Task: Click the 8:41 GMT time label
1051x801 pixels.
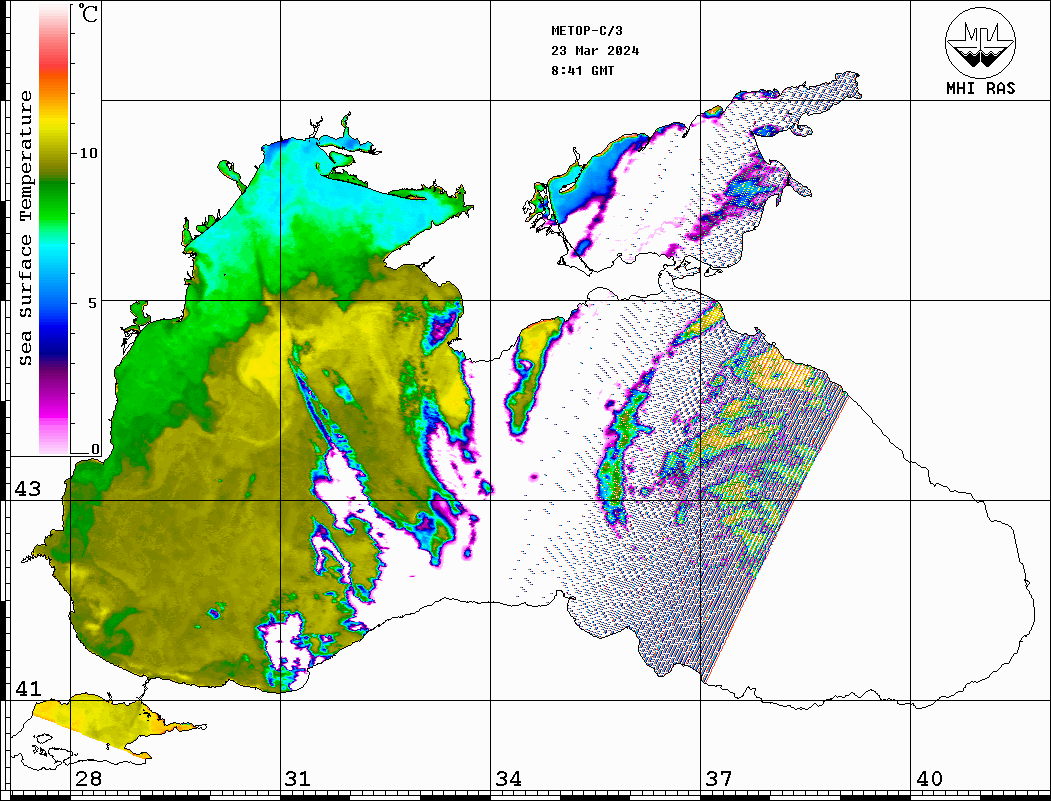Action: 583,71
